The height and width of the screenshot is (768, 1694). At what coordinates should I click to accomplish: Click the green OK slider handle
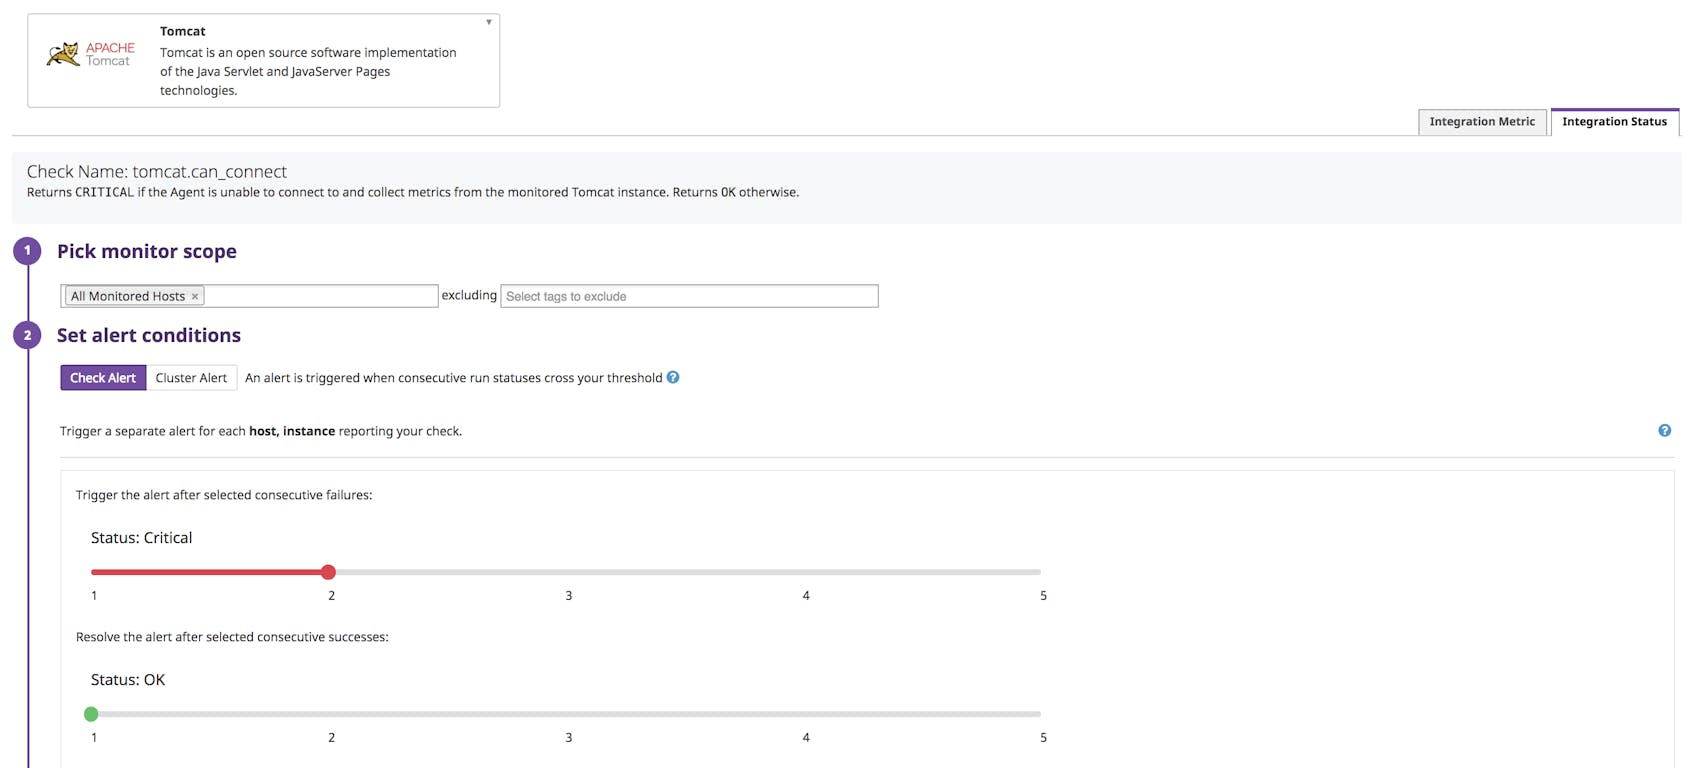[x=91, y=714]
